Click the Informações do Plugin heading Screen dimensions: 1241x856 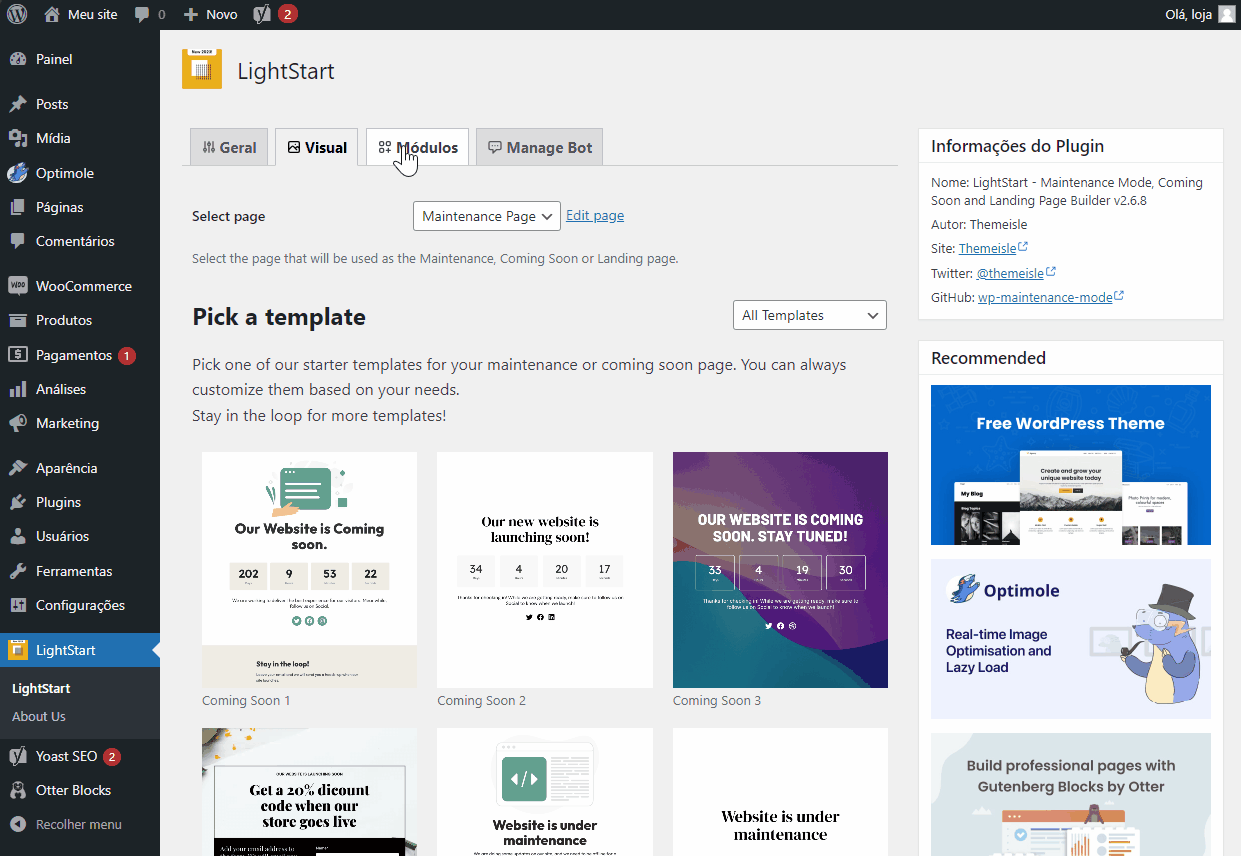click(1017, 146)
